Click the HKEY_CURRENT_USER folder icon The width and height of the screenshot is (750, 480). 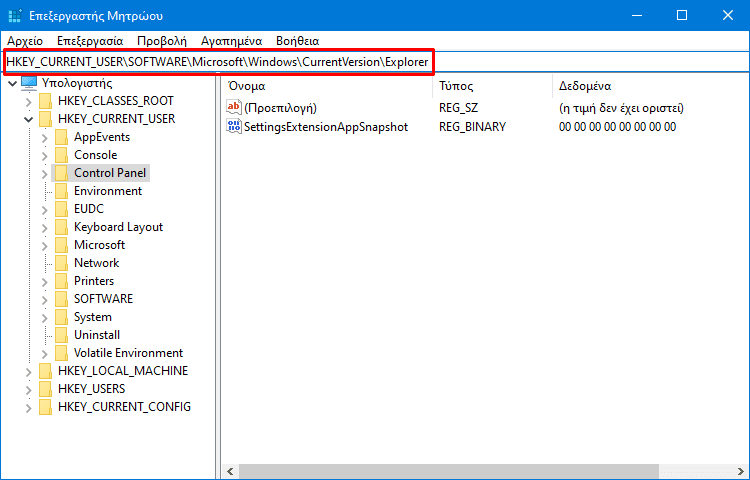click(45, 119)
